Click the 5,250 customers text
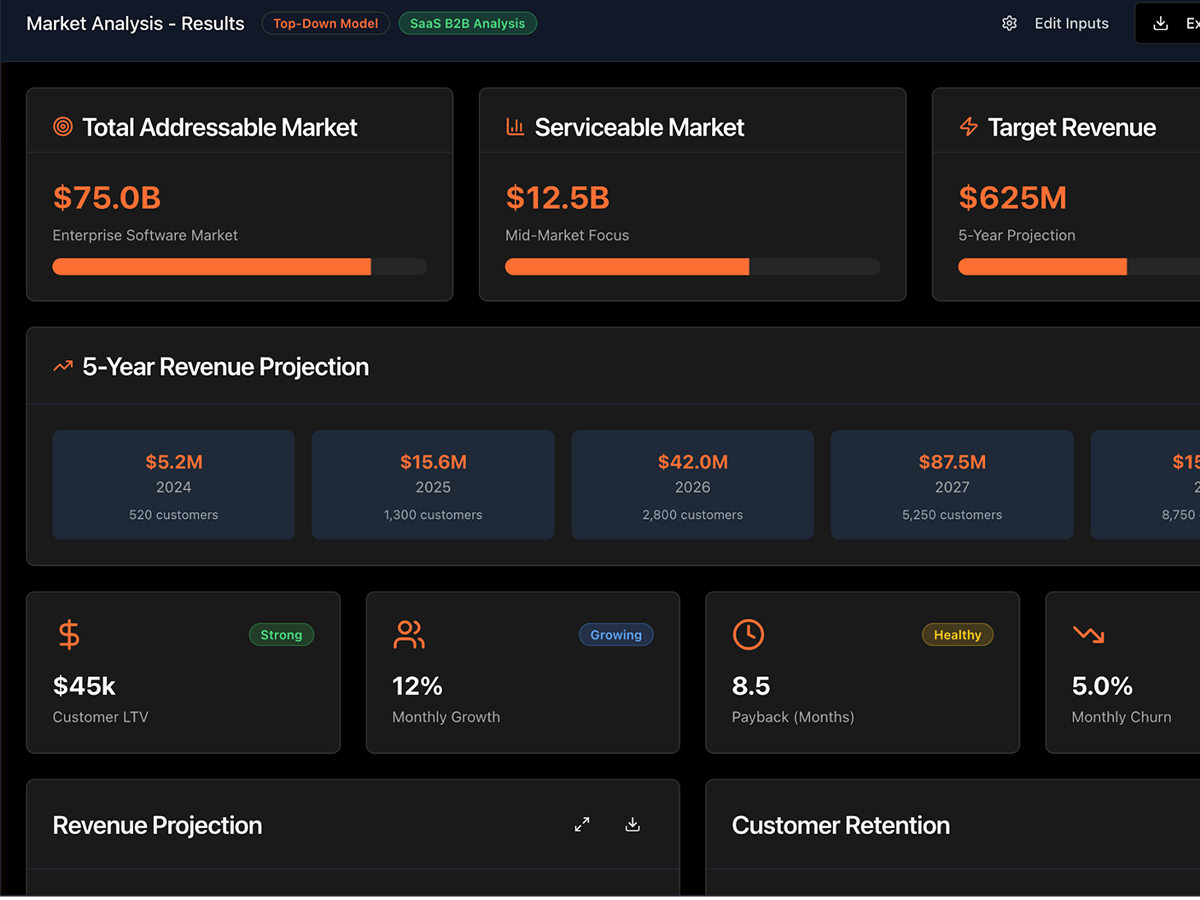The width and height of the screenshot is (1200, 900). [952, 515]
